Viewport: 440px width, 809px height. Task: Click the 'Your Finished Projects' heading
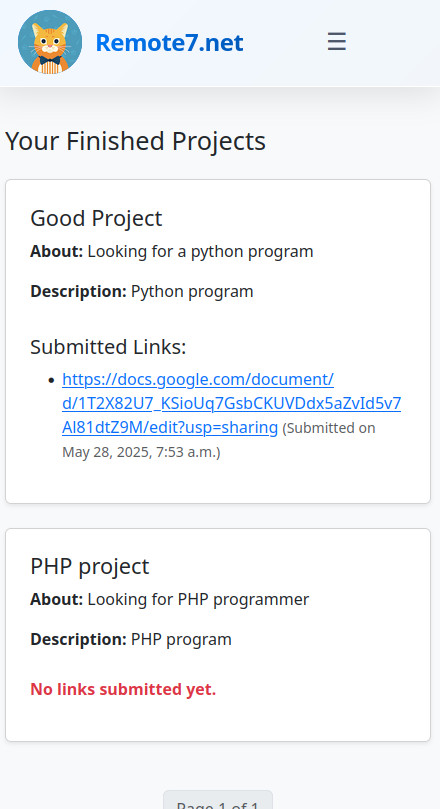(135, 141)
